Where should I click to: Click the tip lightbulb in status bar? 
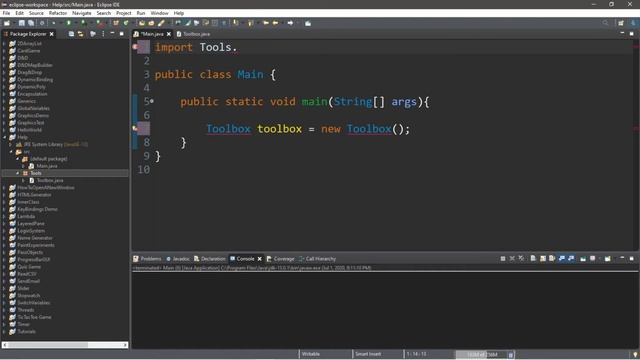point(635,354)
